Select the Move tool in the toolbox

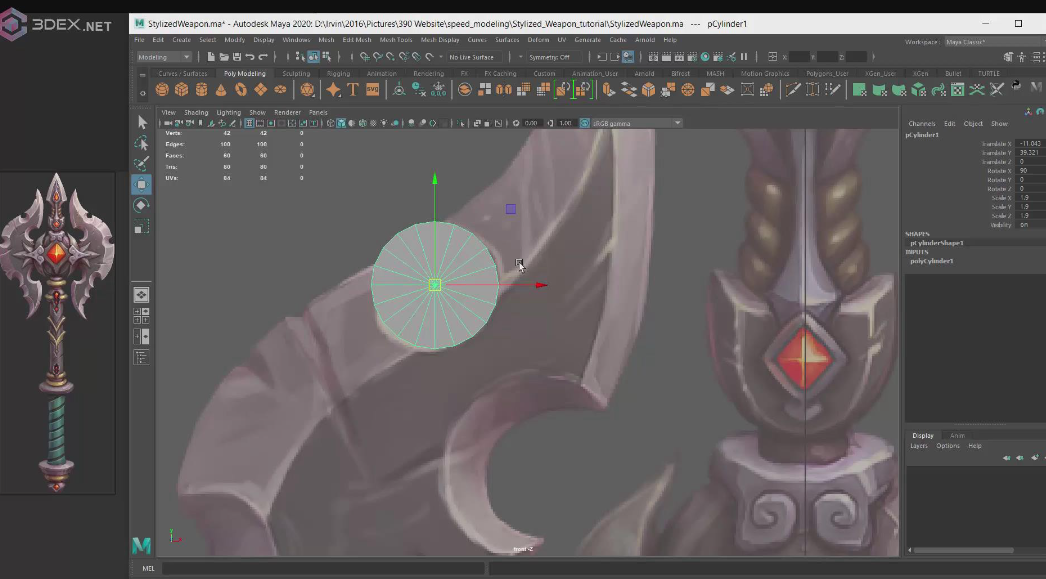pyautogui.click(x=141, y=184)
